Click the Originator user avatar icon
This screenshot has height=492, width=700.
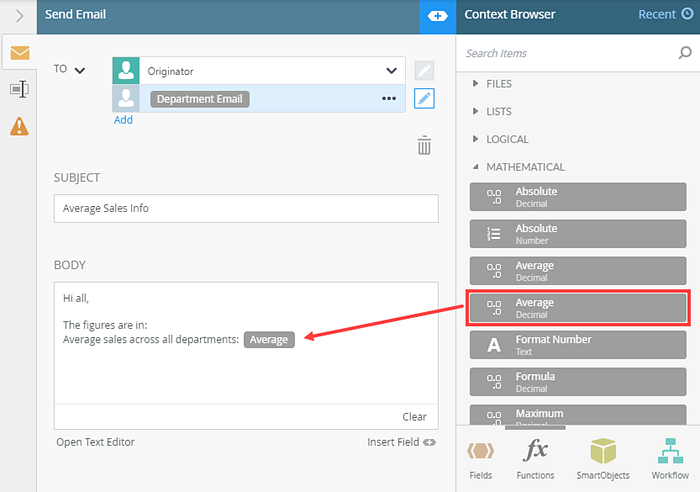click(x=126, y=71)
